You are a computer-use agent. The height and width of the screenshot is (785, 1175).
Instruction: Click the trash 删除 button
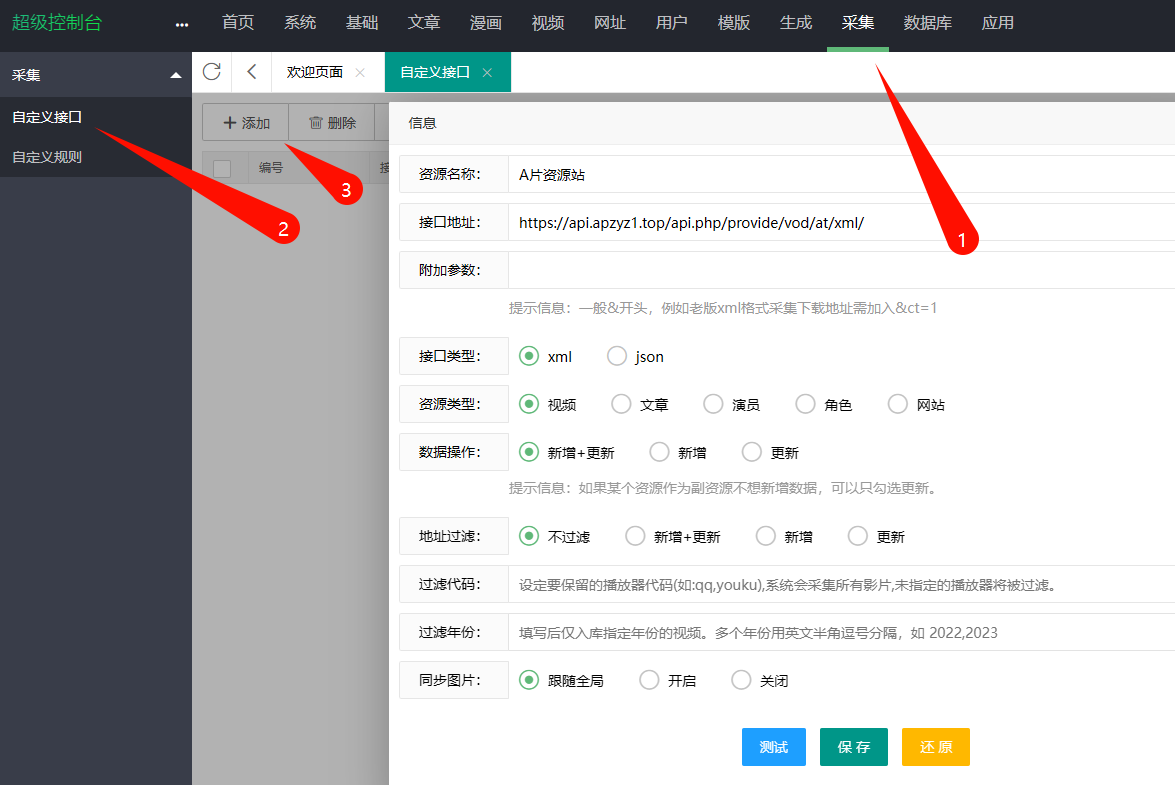pos(331,122)
